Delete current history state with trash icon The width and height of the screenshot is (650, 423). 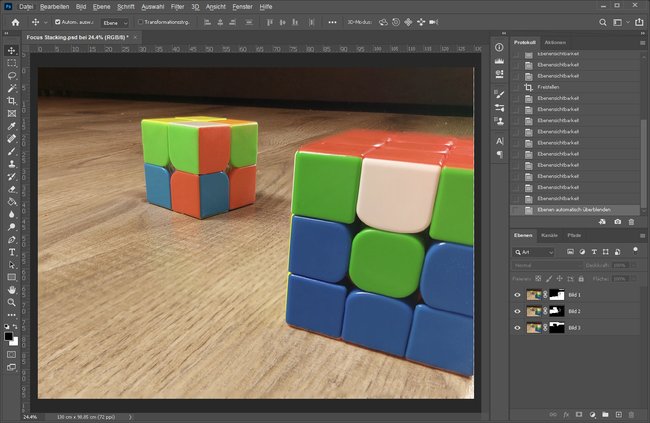[x=631, y=222]
